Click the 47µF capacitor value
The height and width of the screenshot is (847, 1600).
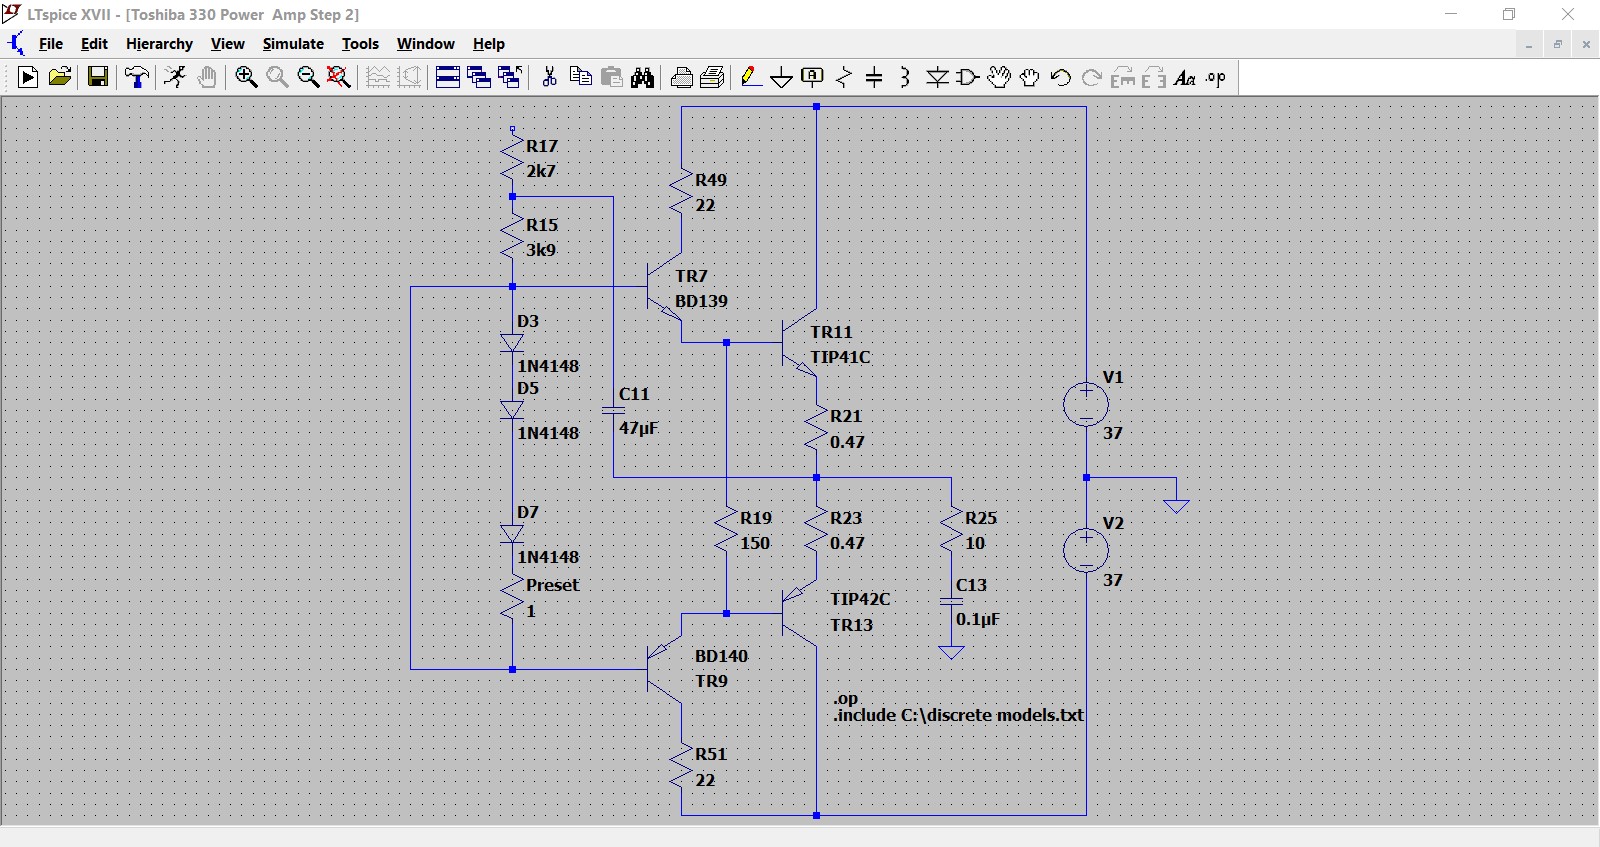pyautogui.click(x=638, y=428)
